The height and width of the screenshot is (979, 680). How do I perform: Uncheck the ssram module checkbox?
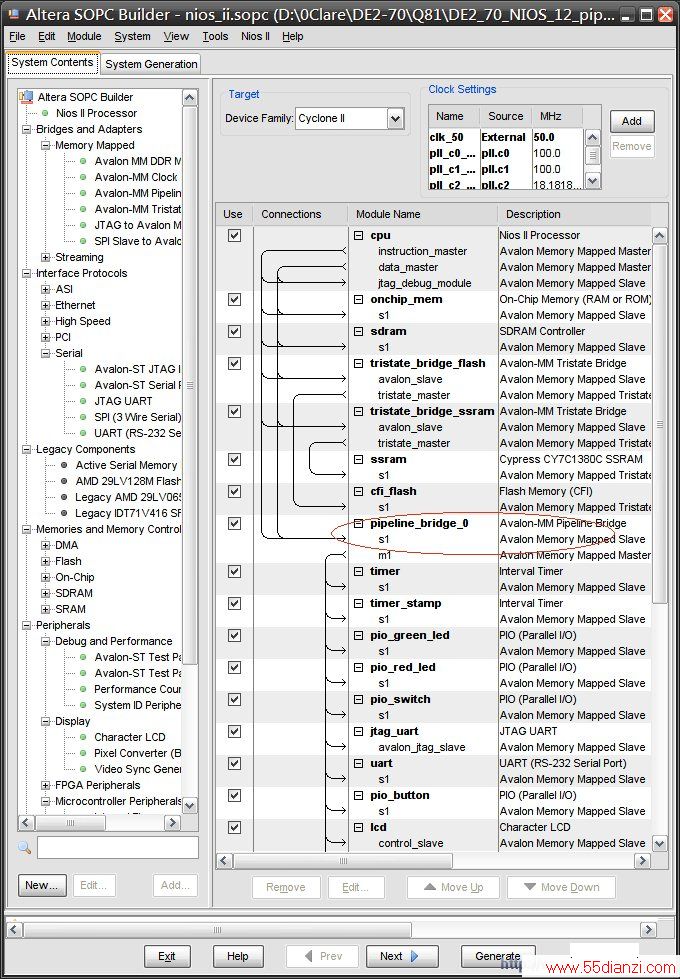pos(234,460)
